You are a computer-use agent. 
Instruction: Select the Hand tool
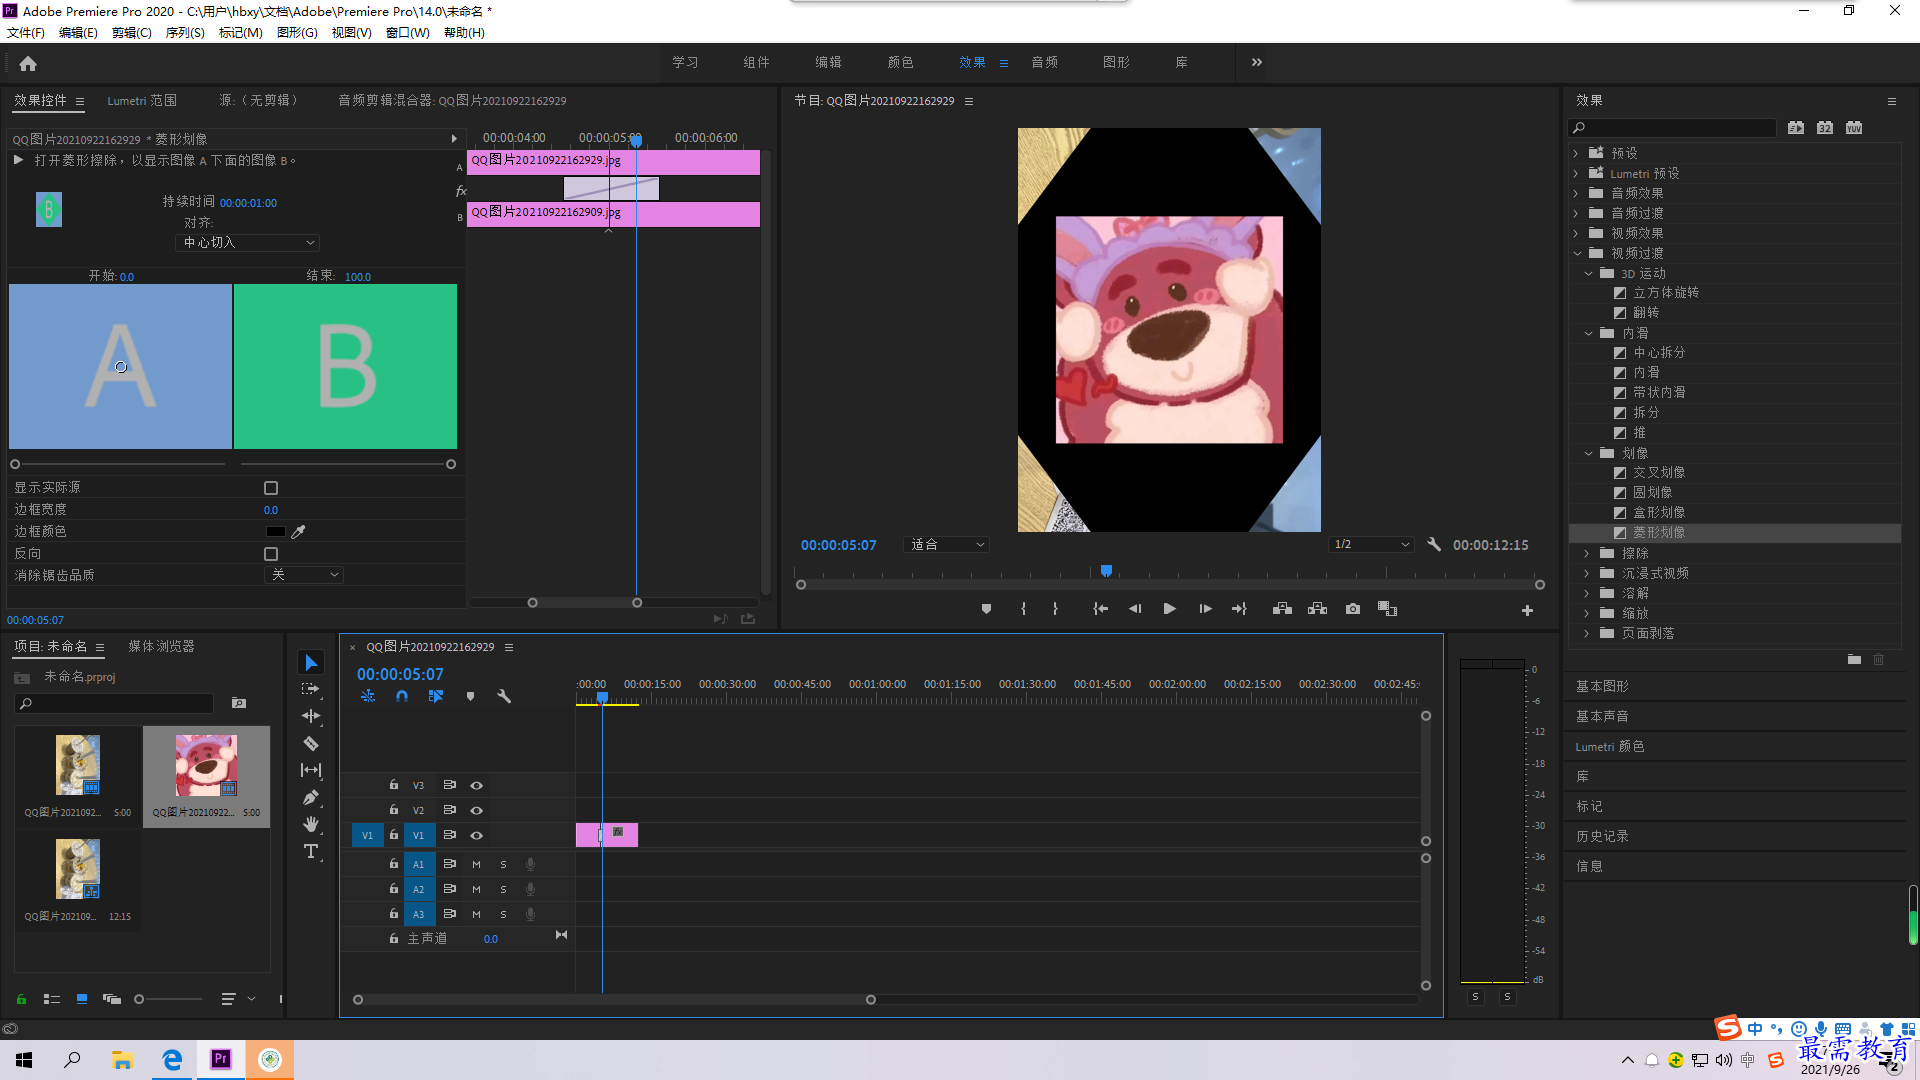pos(311,824)
